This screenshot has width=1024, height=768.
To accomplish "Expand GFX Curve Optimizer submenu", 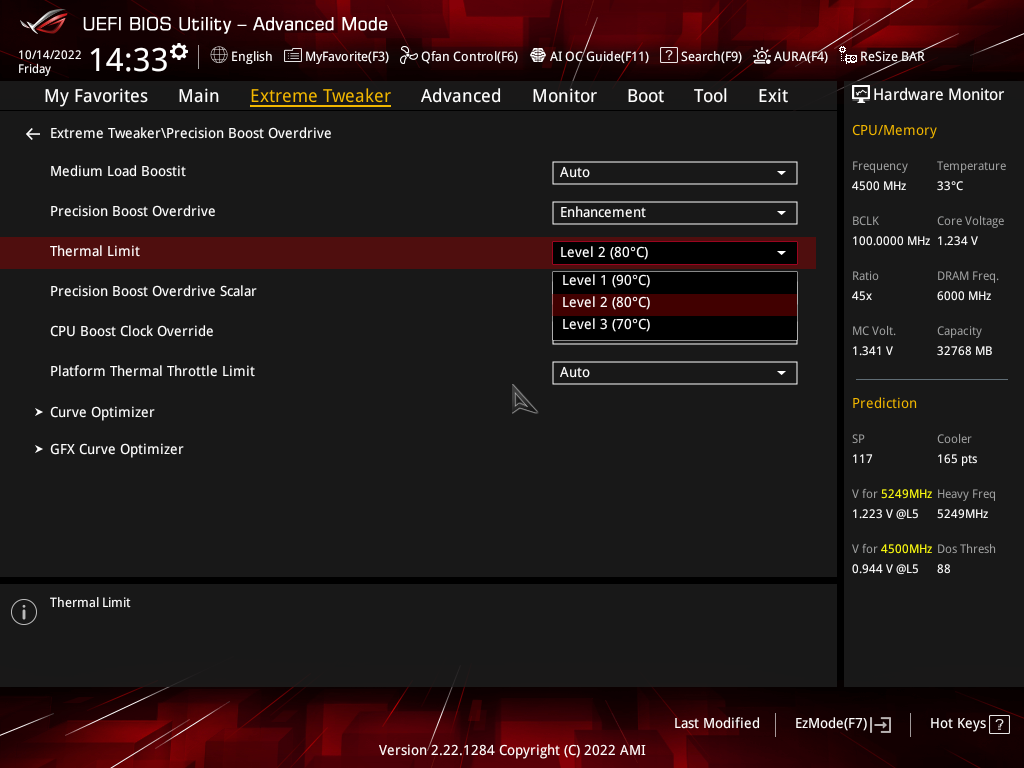I will coord(116,449).
